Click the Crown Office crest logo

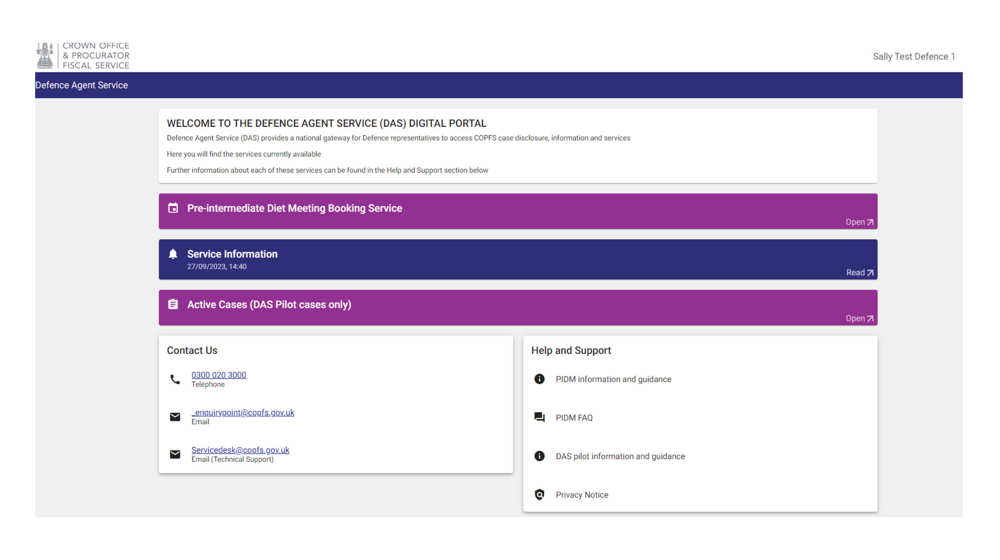coord(45,56)
